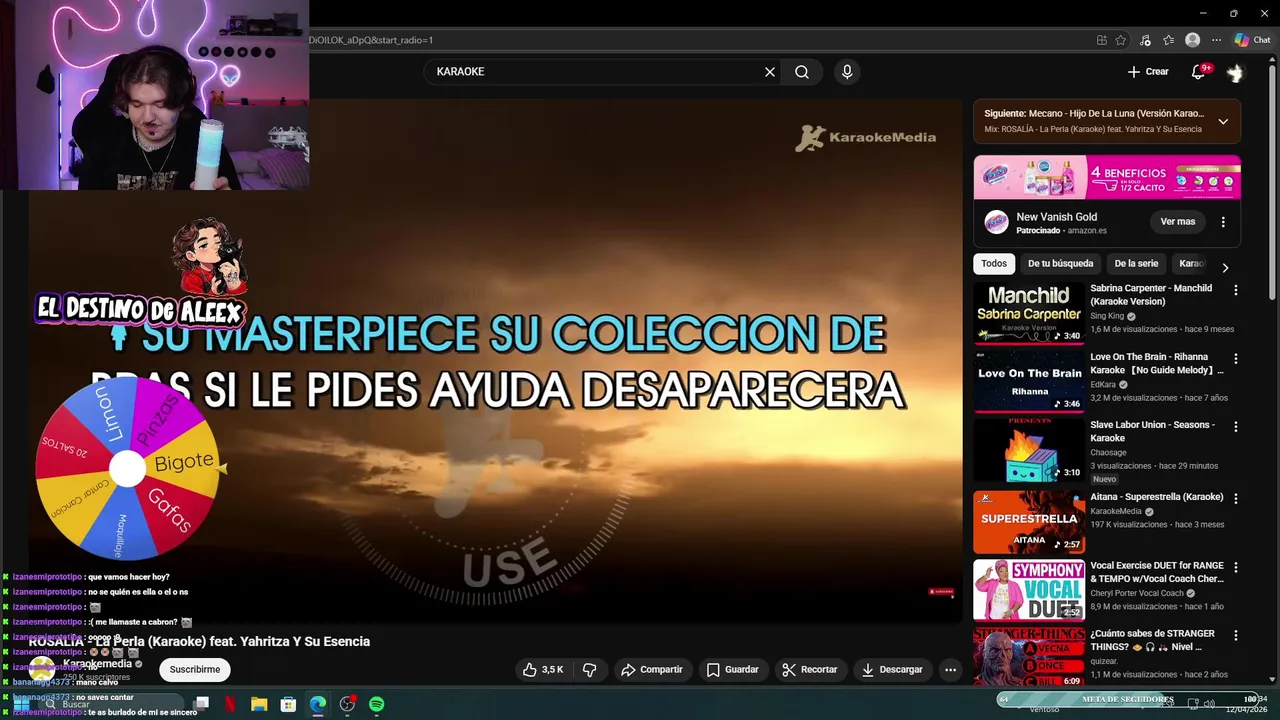
Task: Click Aitana - Superestrella (Karaoke) title
Action: 1157,497
